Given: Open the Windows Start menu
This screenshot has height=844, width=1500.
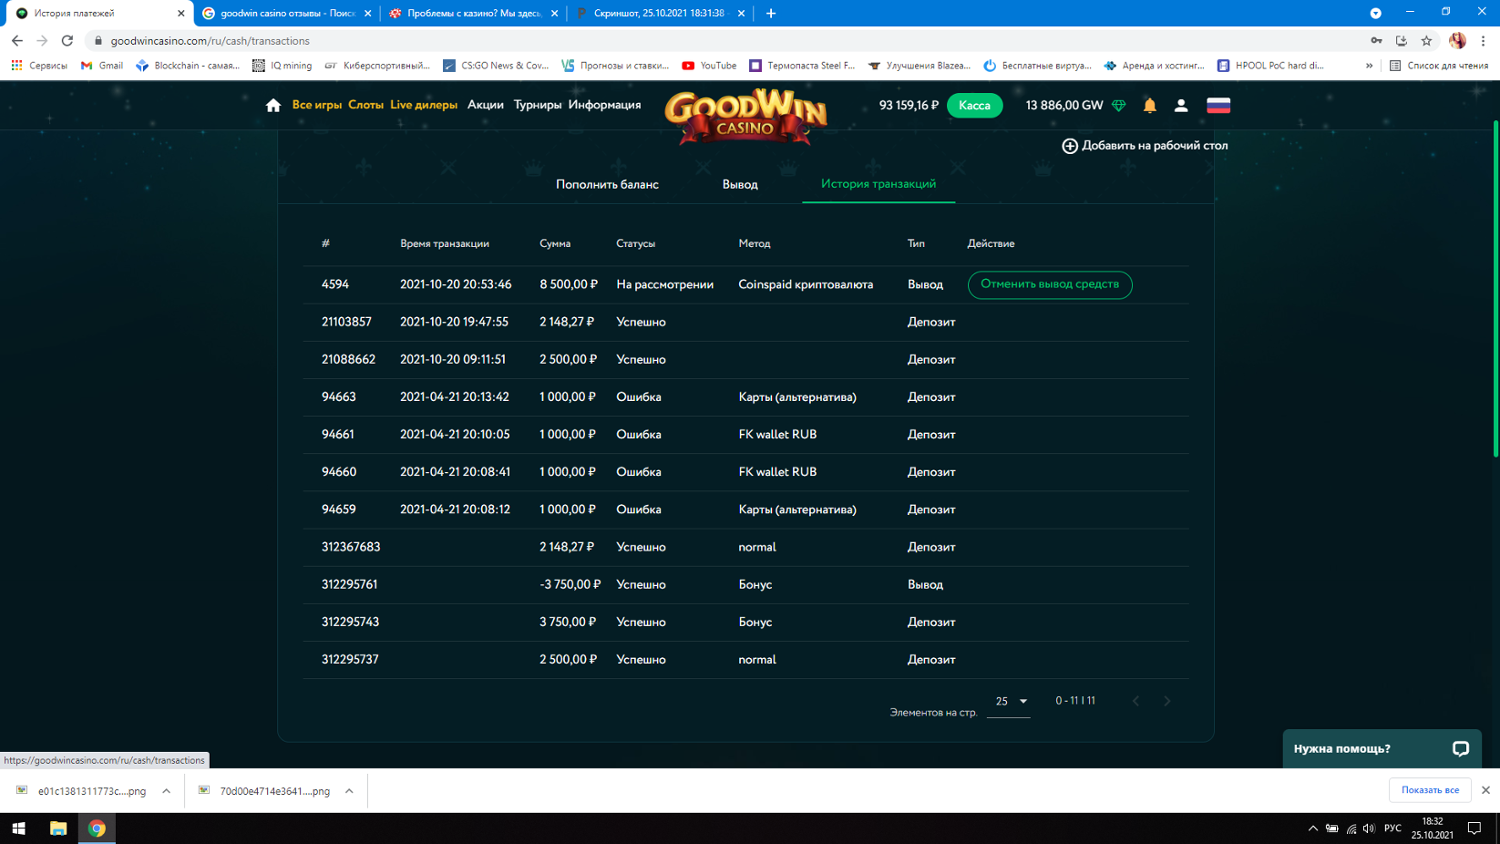Looking at the screenshot, I should point(18,828).
